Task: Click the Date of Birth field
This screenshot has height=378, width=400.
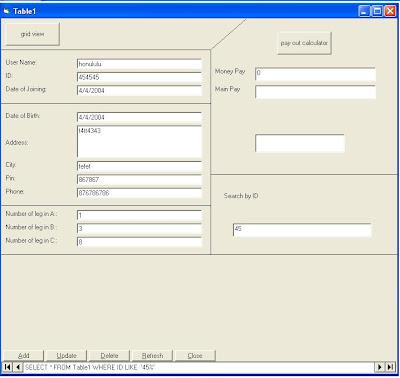Action: [139, 117]
